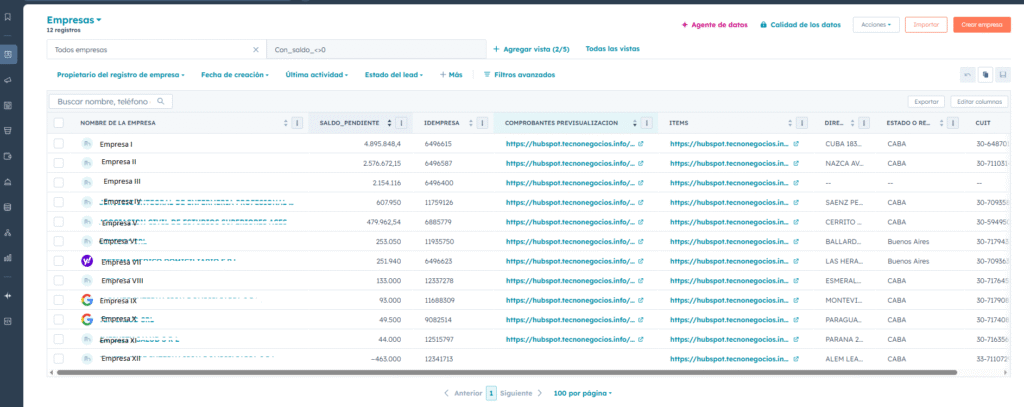Open the bookmarks icon in the sidebar
Screen dimensions: 1024x407
tap(9, 17)
